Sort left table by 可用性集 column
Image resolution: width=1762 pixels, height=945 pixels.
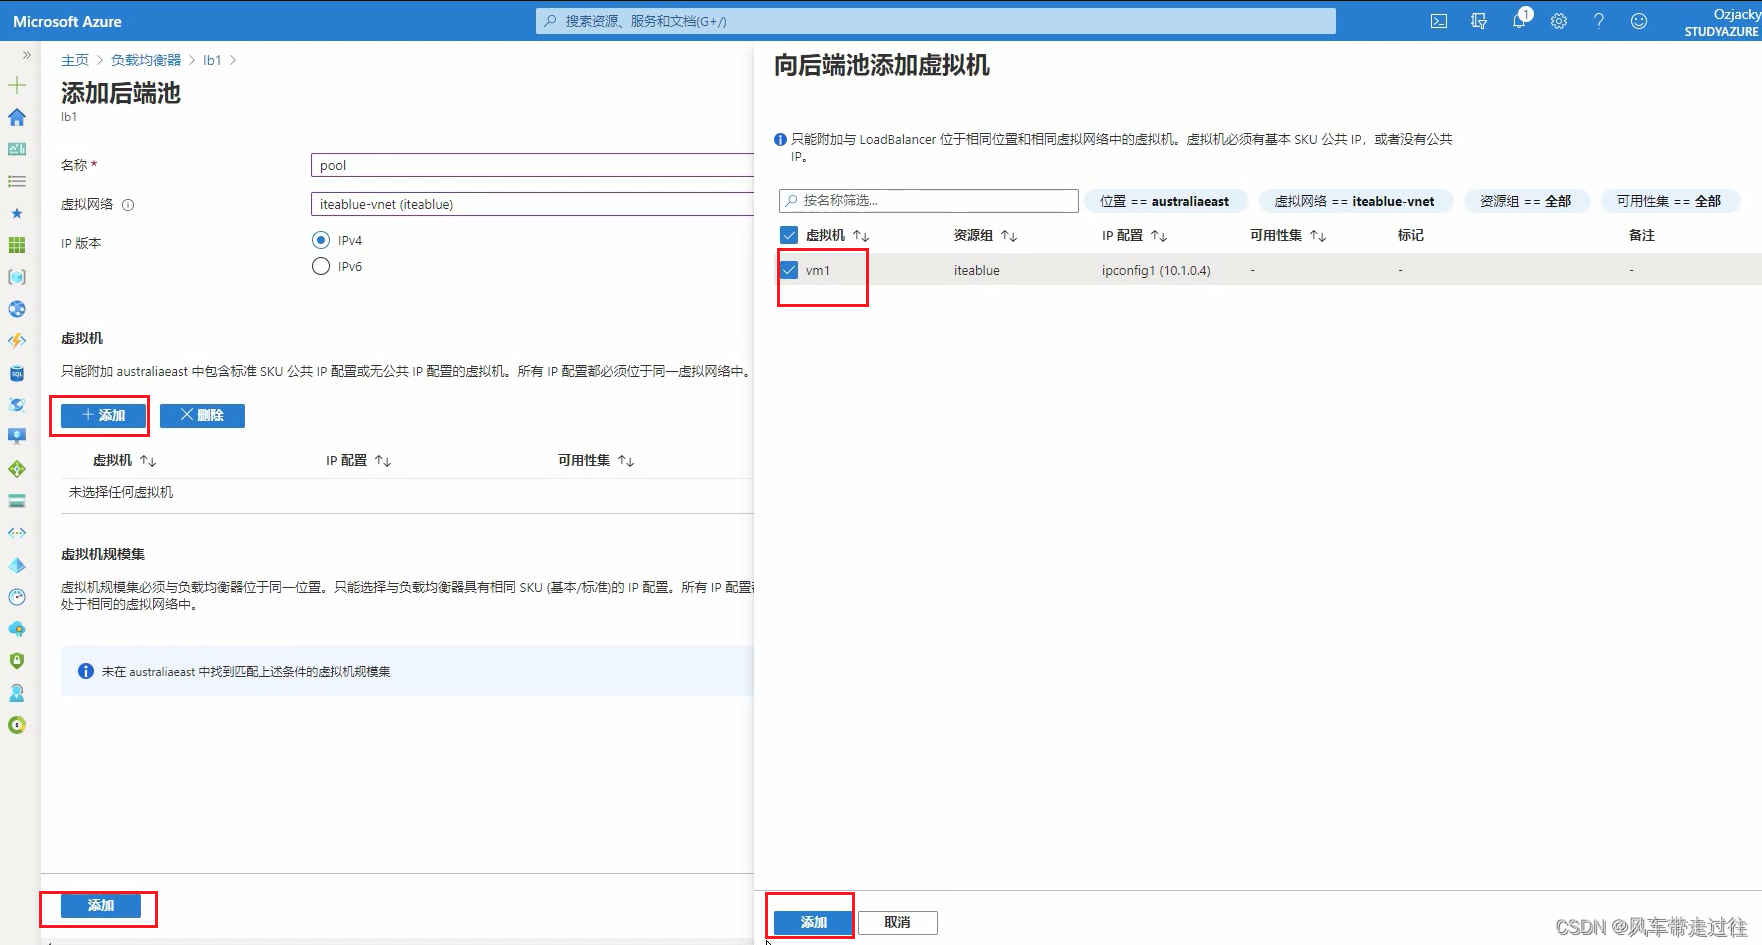596,460
